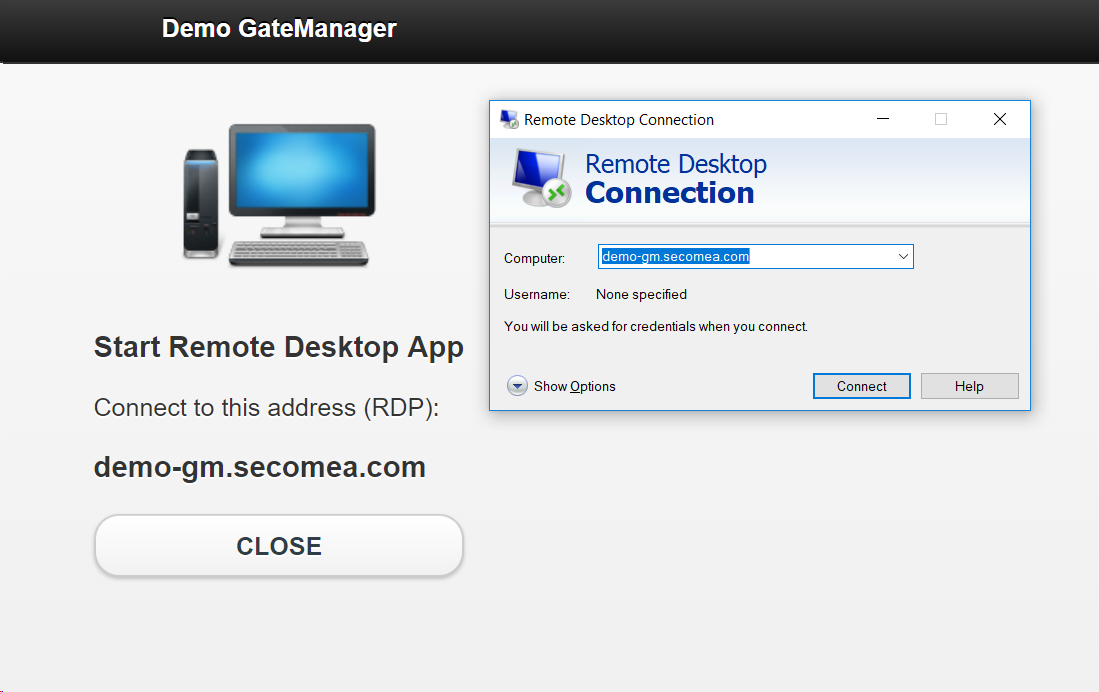Viewport: 1099px width, 692px height.
Task: Click the disabled maximize button of dialog
Action: (x=941, y=119)
